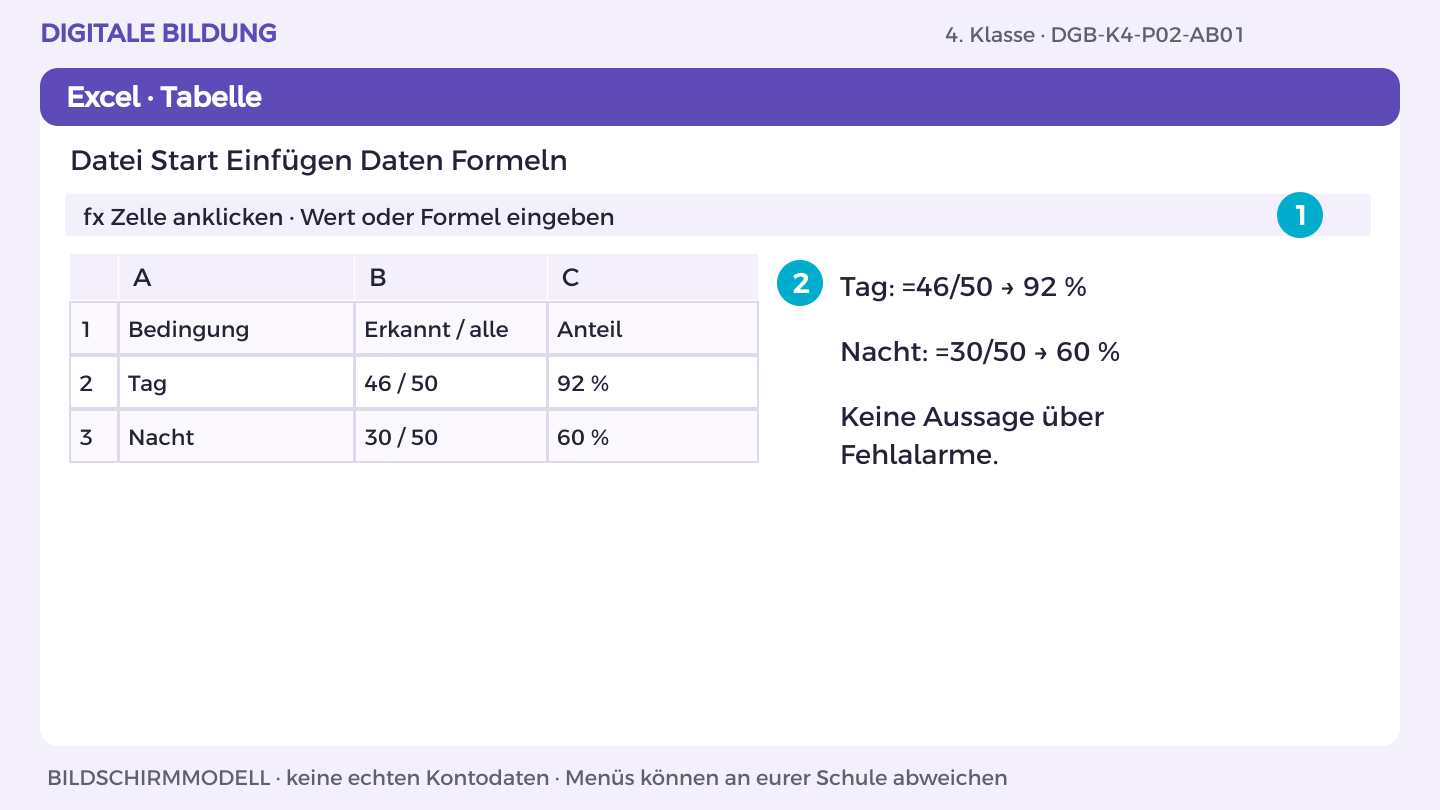Click the cell labeled Bedingung
This screenshot has width=1440, height=810.
point(236,329)
